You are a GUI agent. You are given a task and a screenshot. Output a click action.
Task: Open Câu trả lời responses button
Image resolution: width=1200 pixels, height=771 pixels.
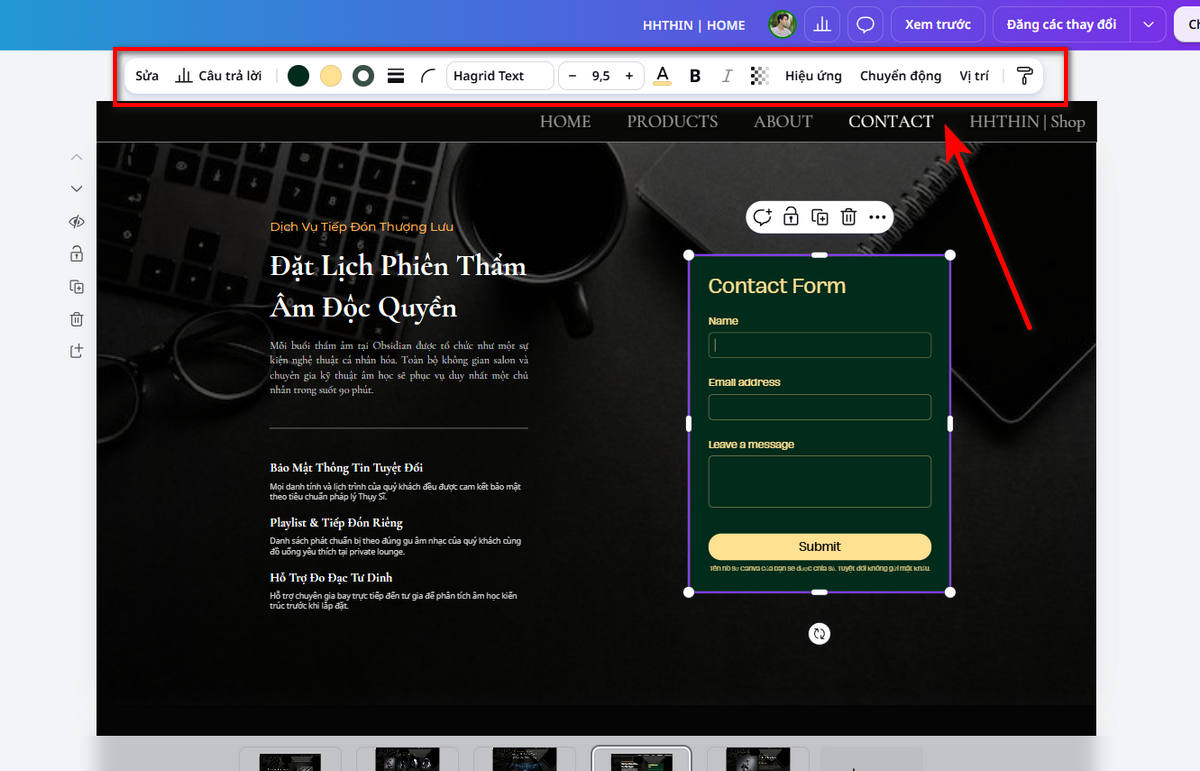click(219, 76)
